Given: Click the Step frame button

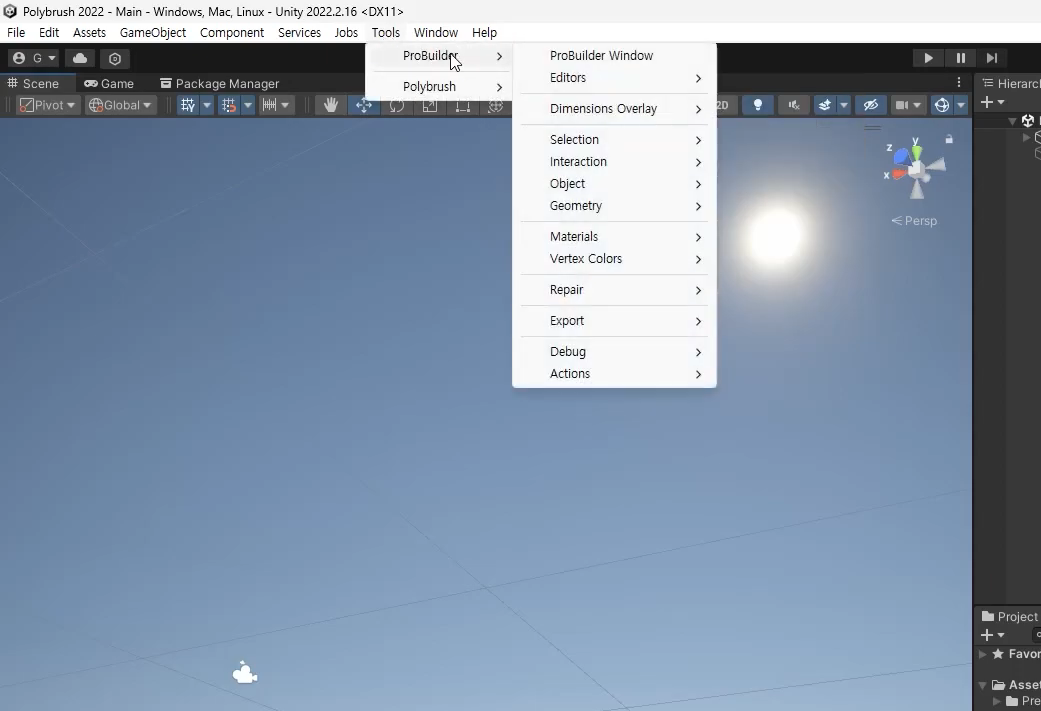Looking at the screenshot, I should pos(992,58).
